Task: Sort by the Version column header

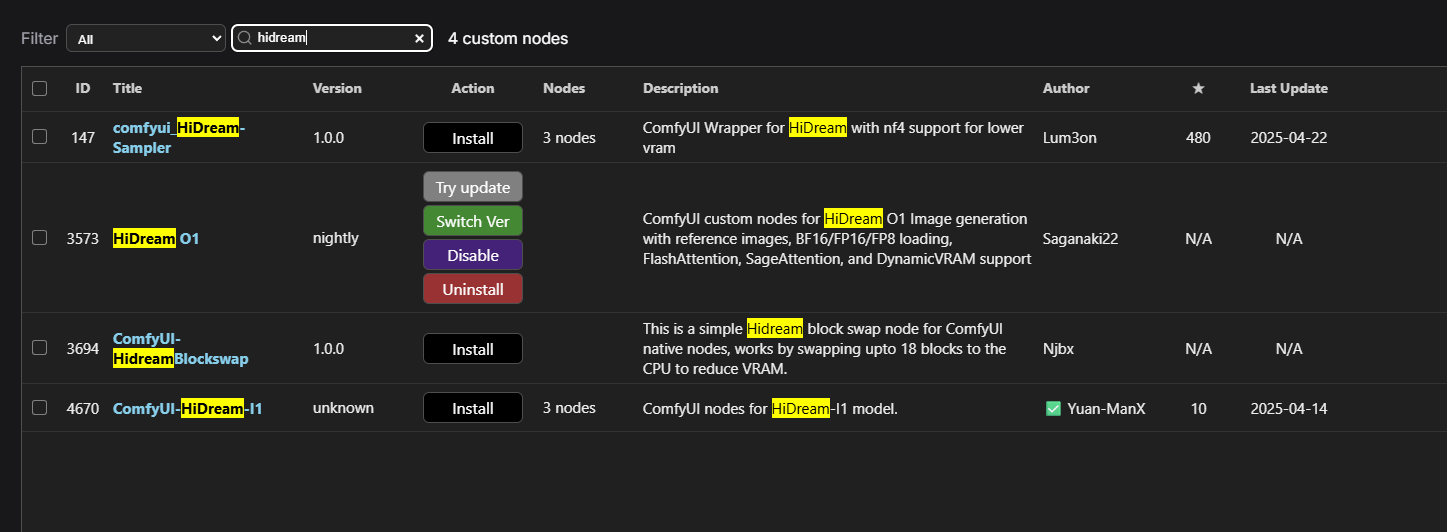Action: click(x=337, y=88)
